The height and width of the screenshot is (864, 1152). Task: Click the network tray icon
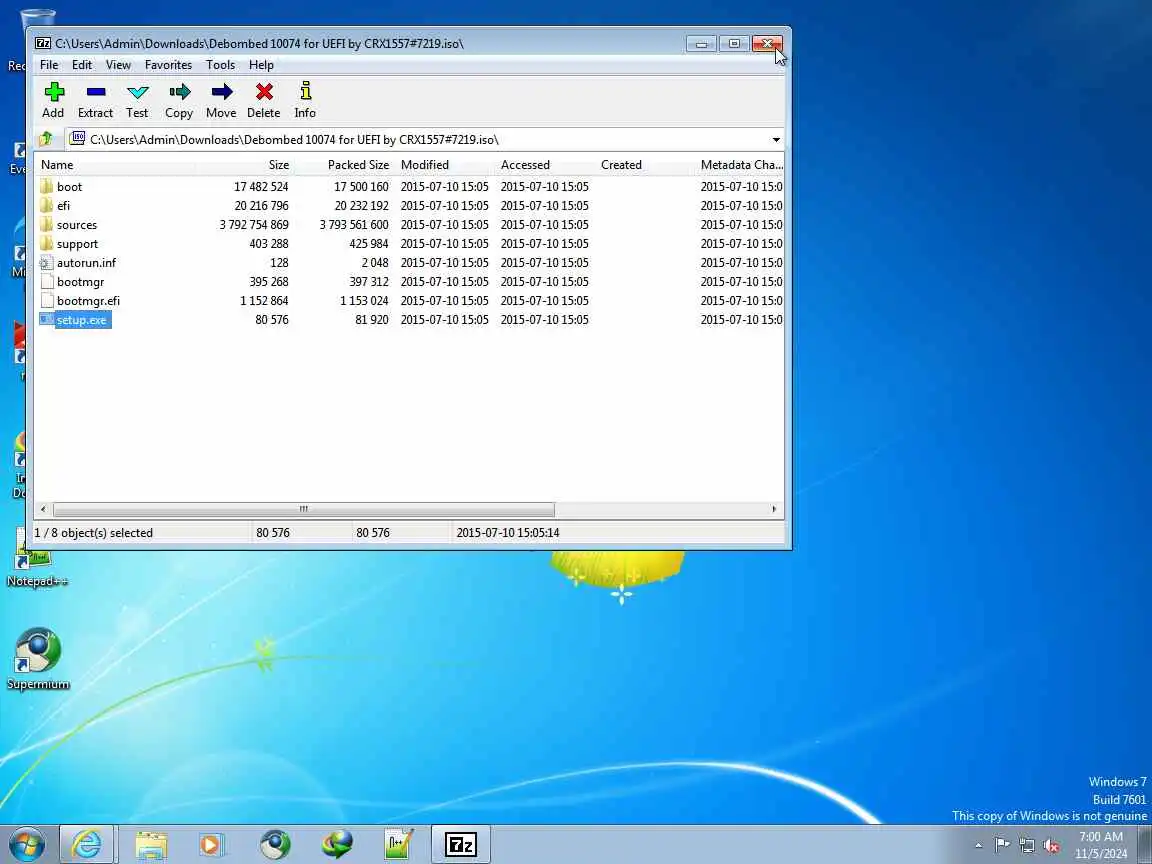click(1027, 845)
